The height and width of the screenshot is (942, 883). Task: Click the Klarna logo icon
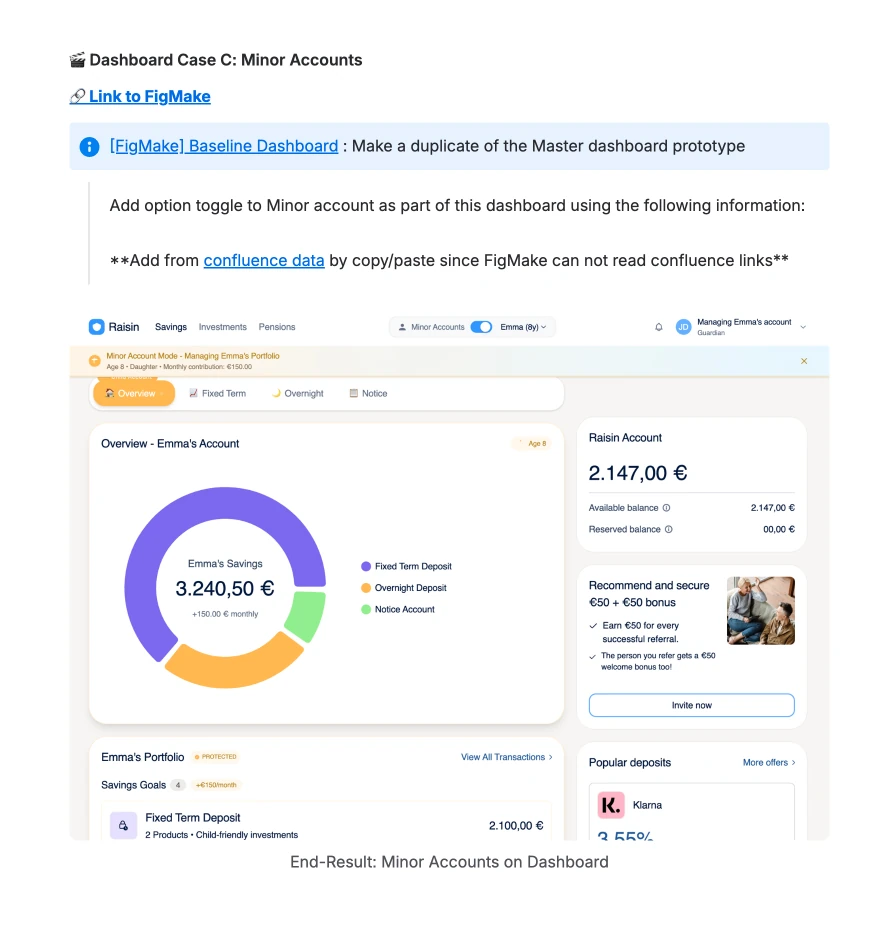(611, 805)
